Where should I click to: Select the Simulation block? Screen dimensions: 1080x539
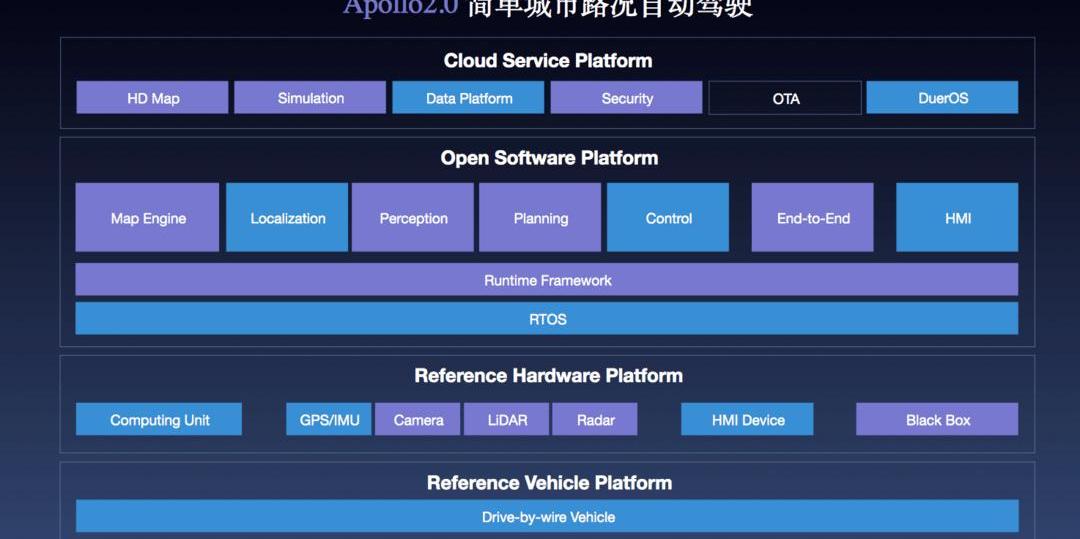click(x=310, y=98)
